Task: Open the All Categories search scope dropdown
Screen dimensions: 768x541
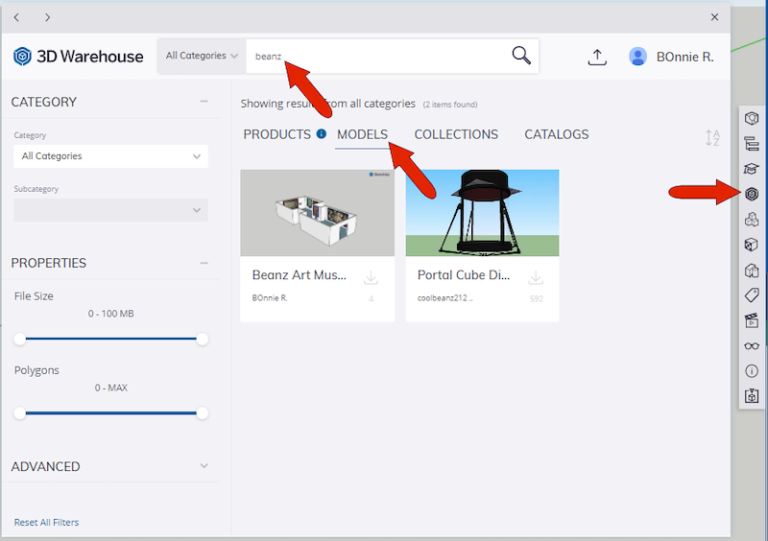Action: point(202,56)
